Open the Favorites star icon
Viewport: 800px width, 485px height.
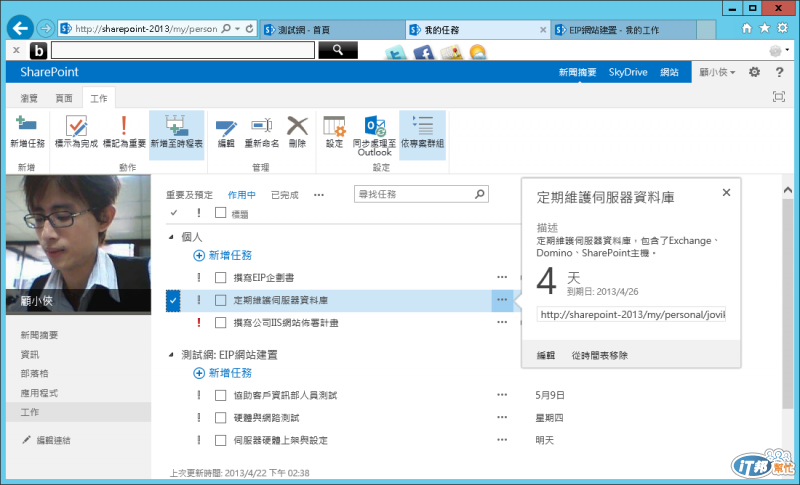[764, 28]
